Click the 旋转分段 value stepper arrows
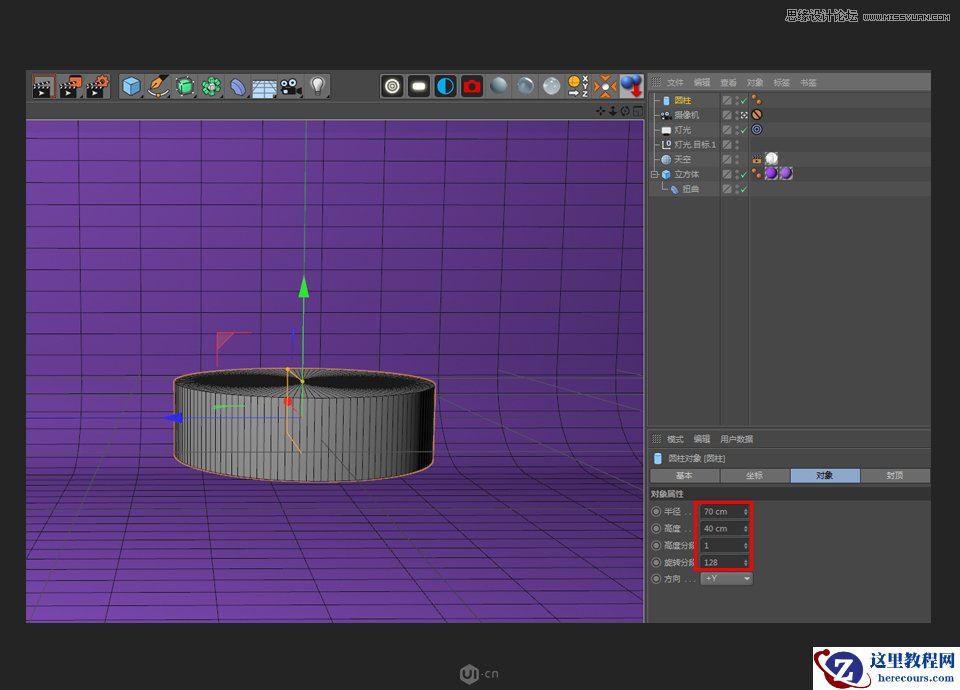This screenshot has height=690, width=960. (748, 562)
